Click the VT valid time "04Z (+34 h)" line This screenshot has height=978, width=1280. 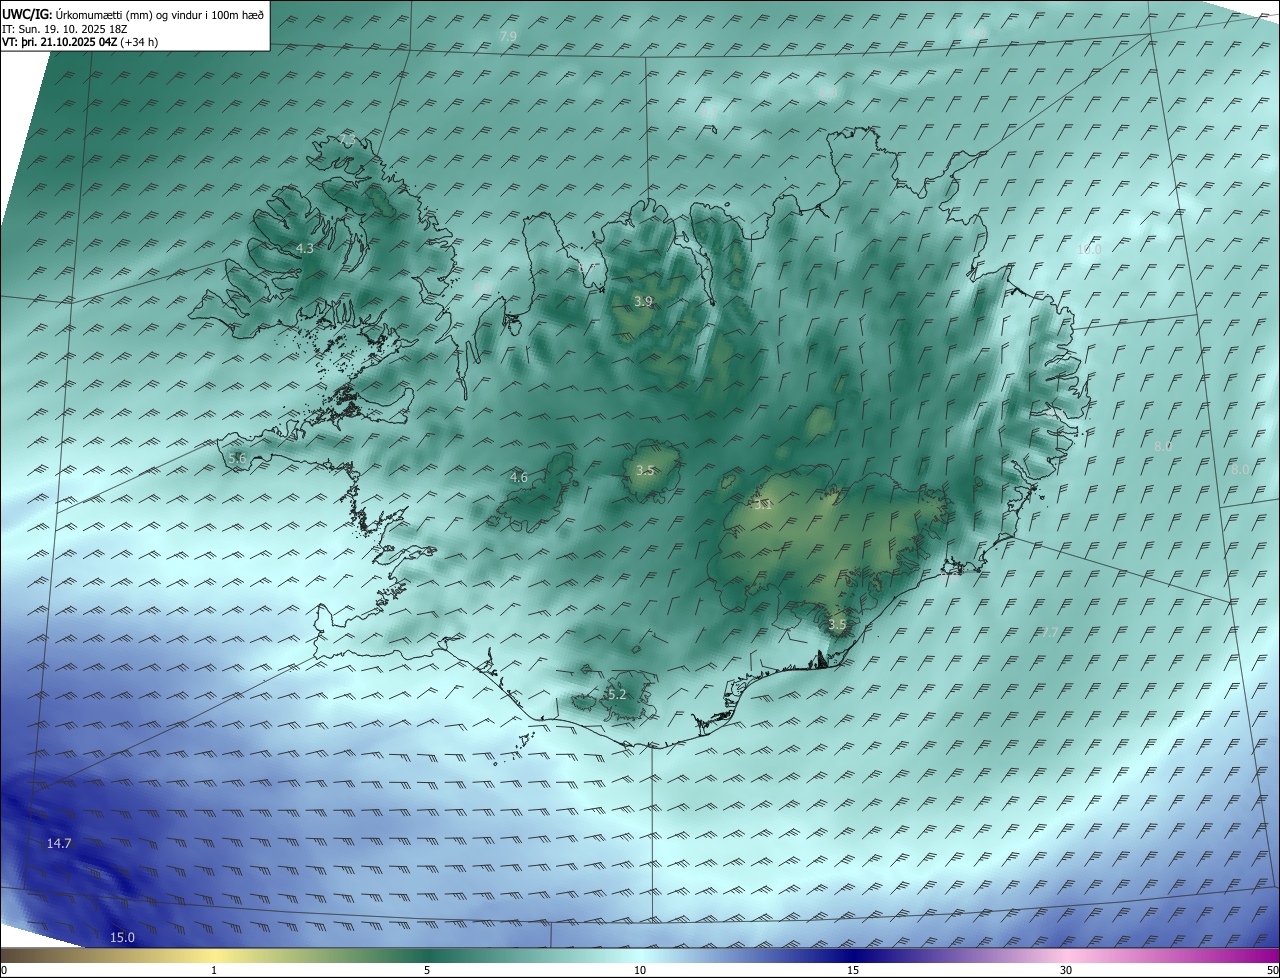(80, 42)
